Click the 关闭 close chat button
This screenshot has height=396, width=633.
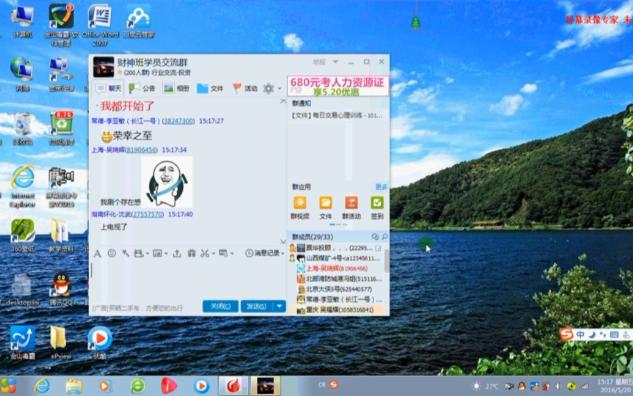point(220,306)
